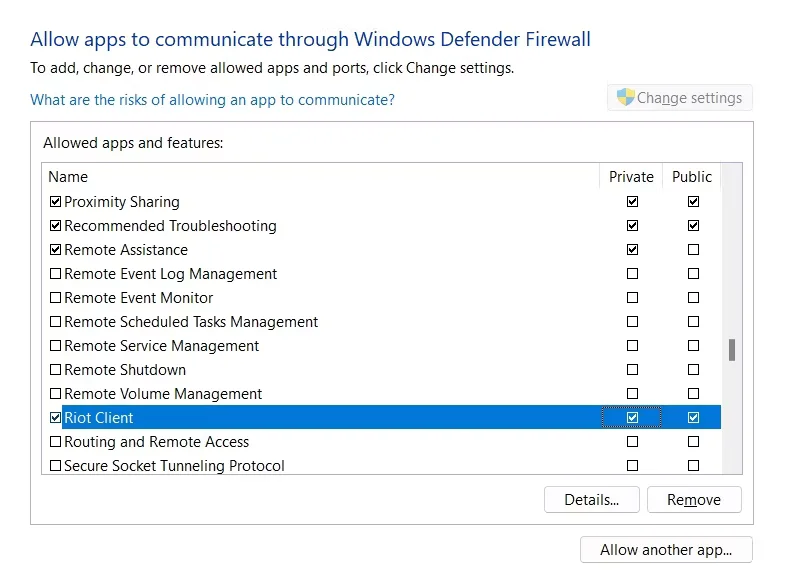
Task: Click the shield icon on Change settings
Action: tap(626, 98)
